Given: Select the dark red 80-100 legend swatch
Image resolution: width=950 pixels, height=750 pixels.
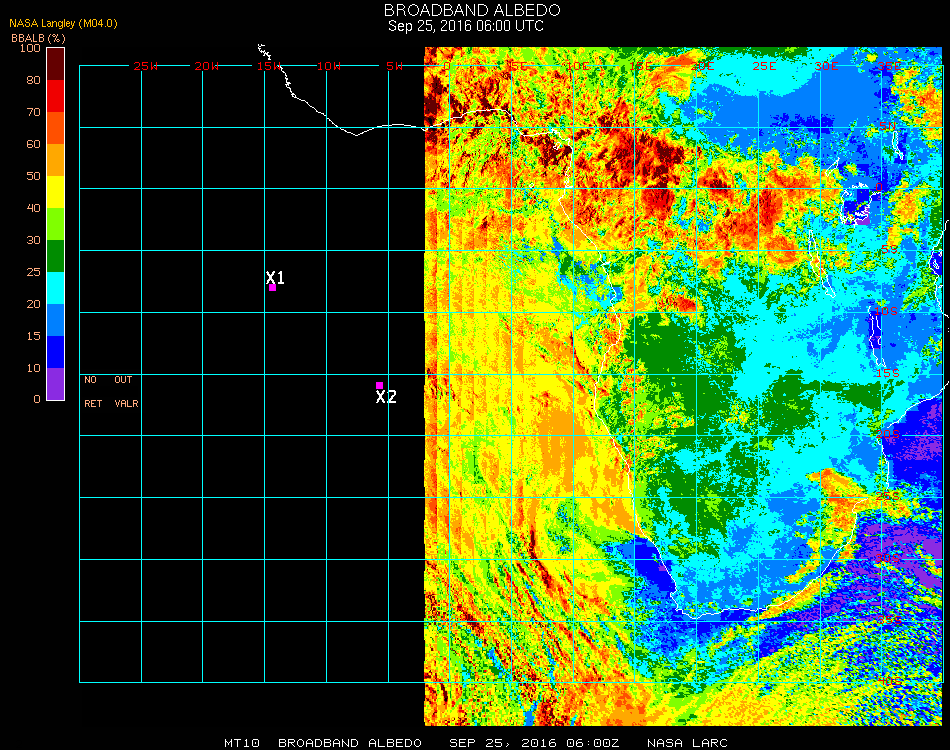Looking at the screenshot, I should (x=55, y=63).
